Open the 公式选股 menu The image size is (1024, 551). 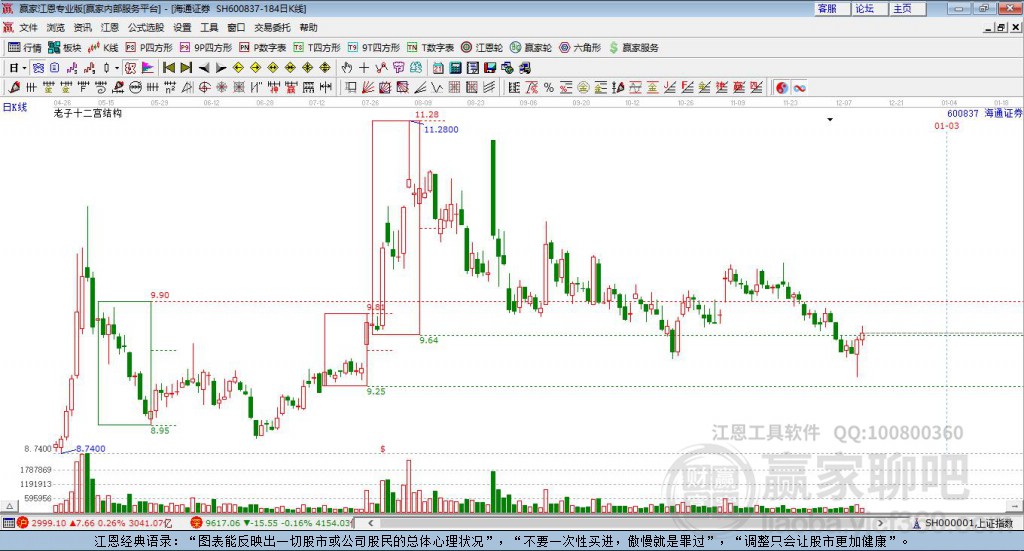[x=146, y=27]
